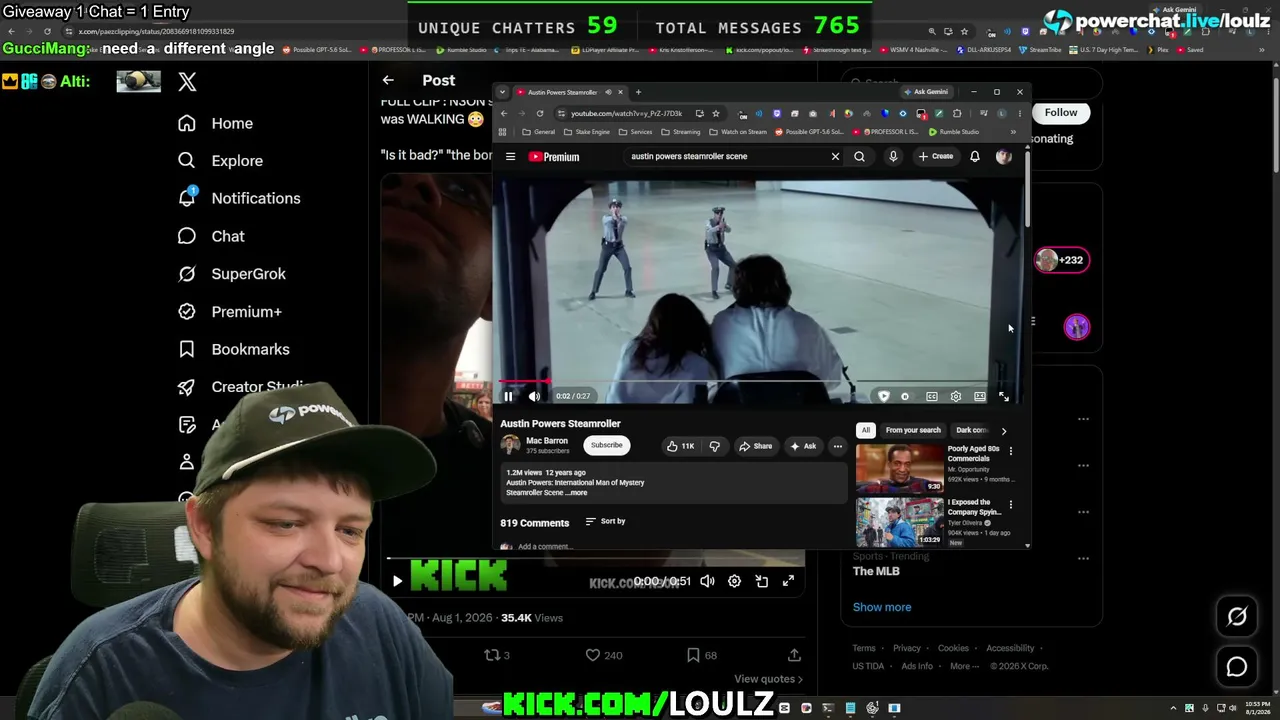Screen dimensions: 1280x720
Task: Open Premium+ in the X sidebar
Action: coord(230,312)
